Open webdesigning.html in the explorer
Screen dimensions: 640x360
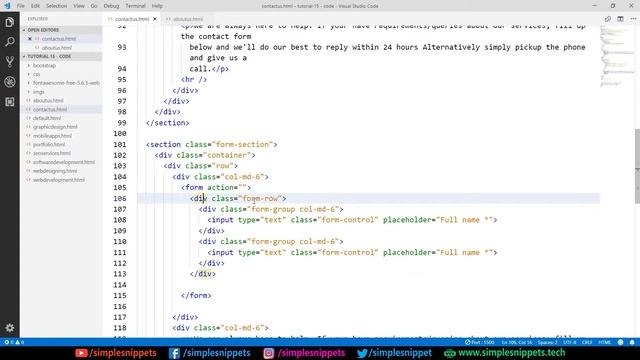55,171
